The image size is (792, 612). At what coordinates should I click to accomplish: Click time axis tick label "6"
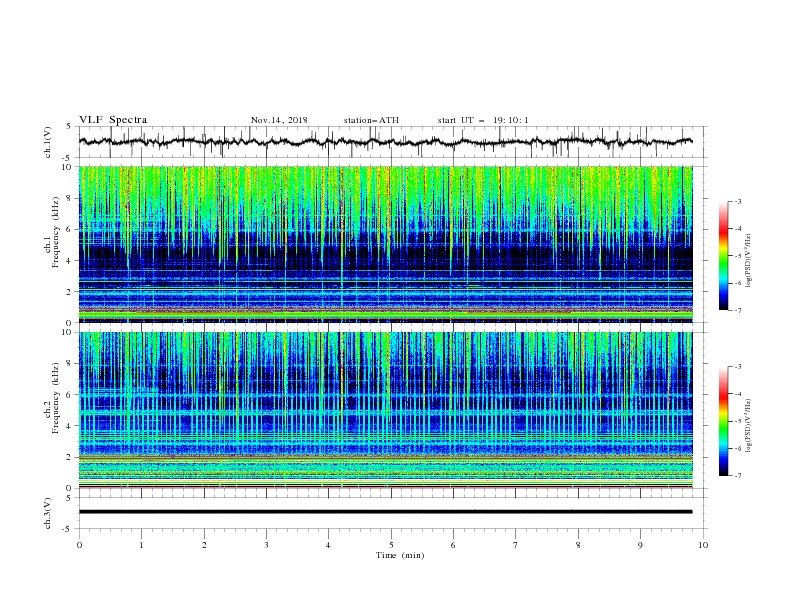(x=453, y=545)
